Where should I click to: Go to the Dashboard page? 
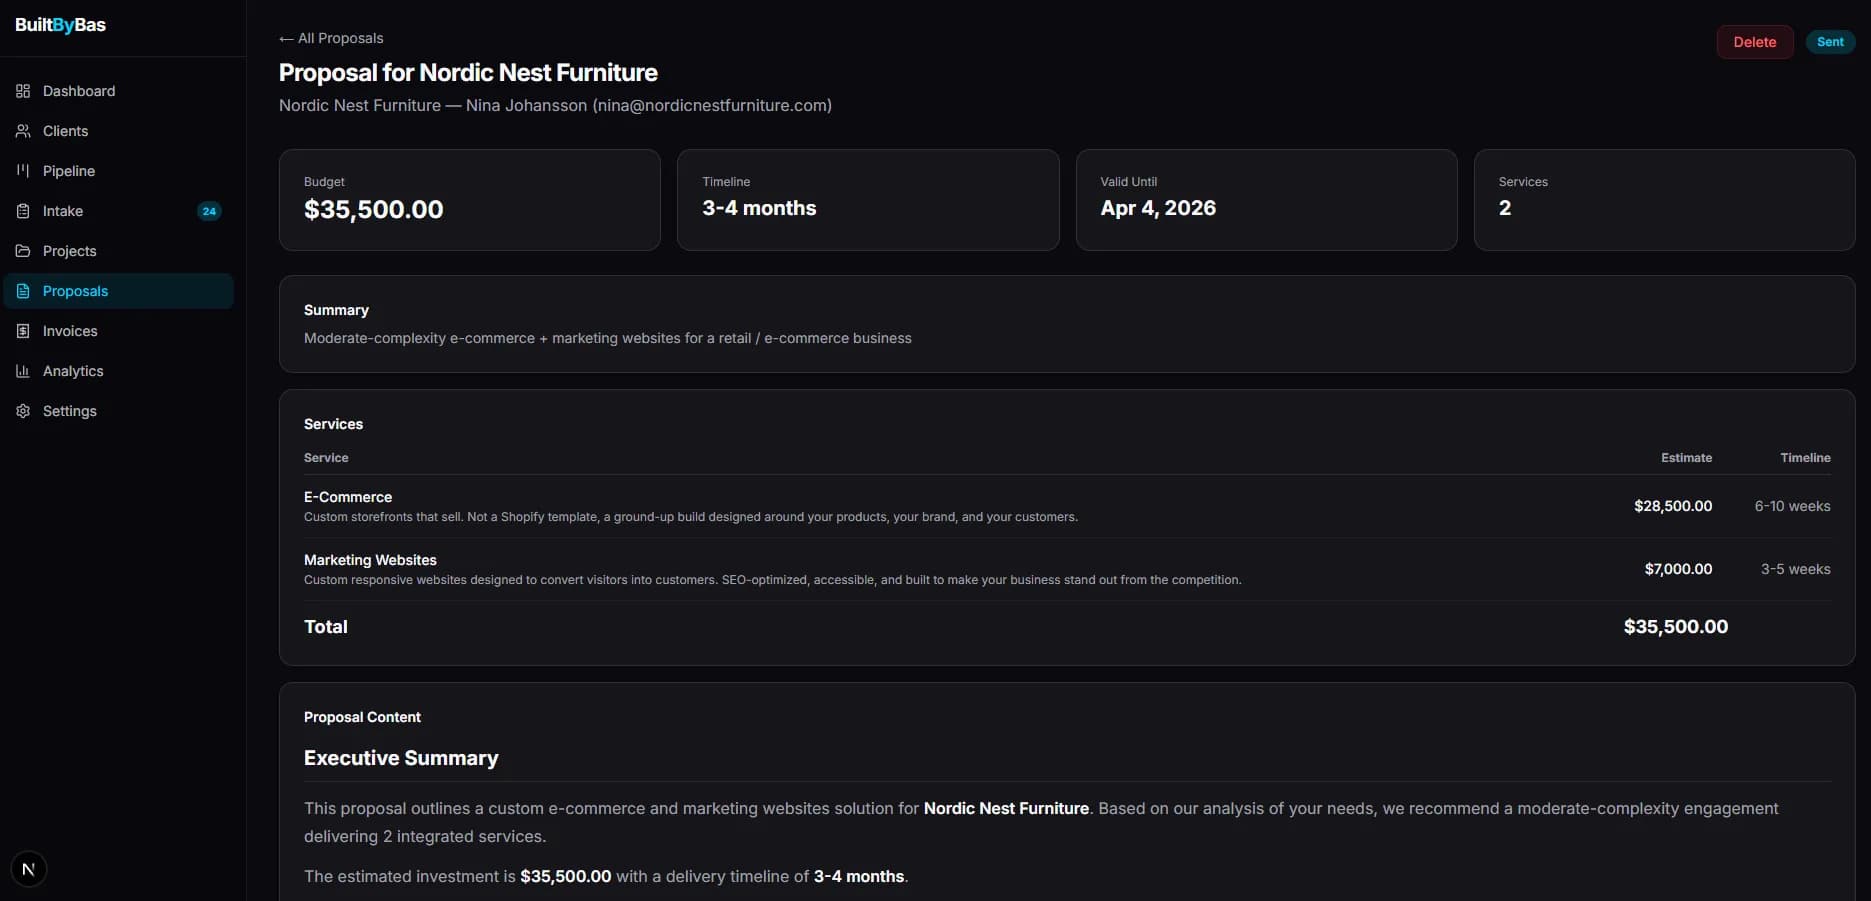(x=79, y=91)
